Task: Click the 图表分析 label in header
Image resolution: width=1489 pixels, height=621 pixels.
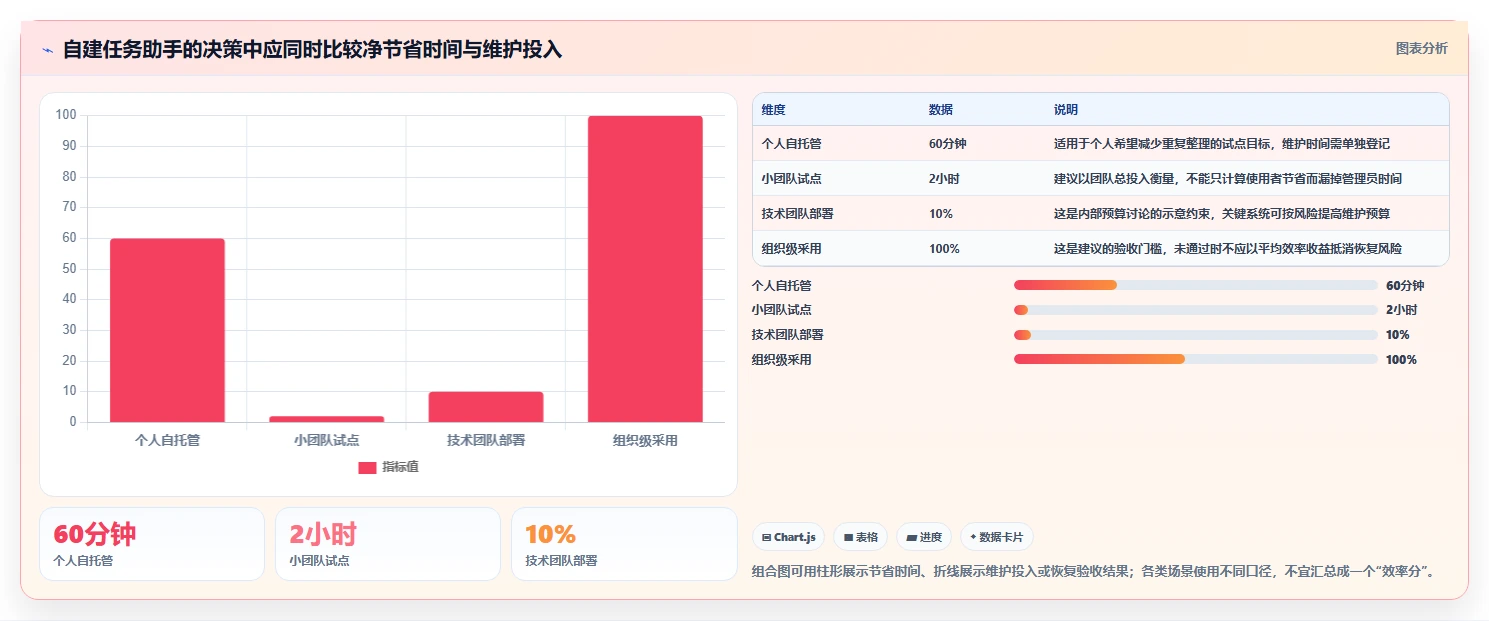Action: point(1421,48)
